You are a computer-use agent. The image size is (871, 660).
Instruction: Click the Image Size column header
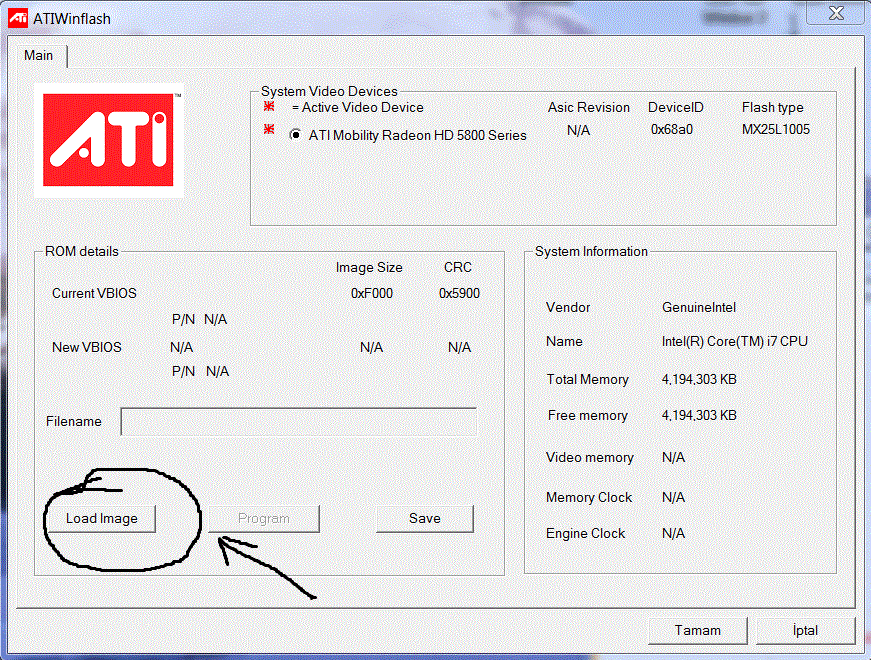pos(369,268)
